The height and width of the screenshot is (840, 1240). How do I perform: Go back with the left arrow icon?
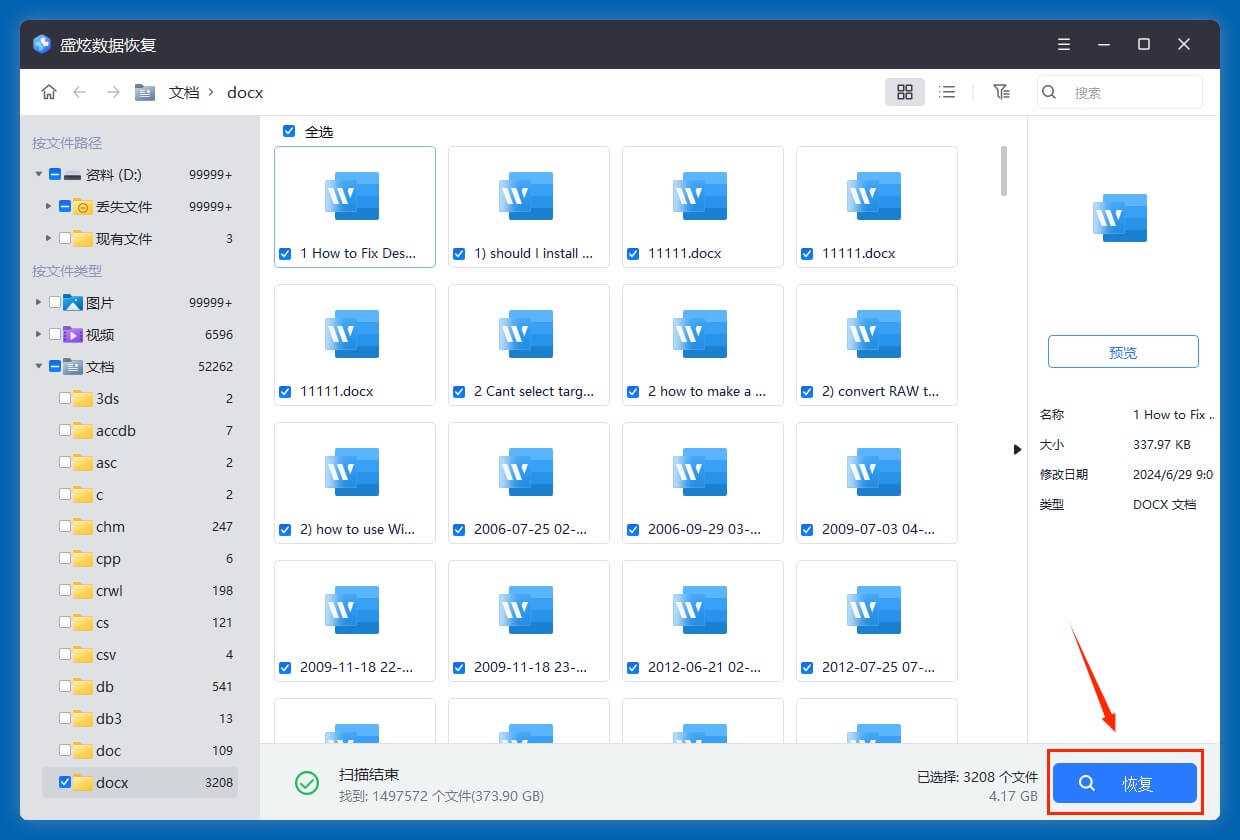[x=80, y=92]
